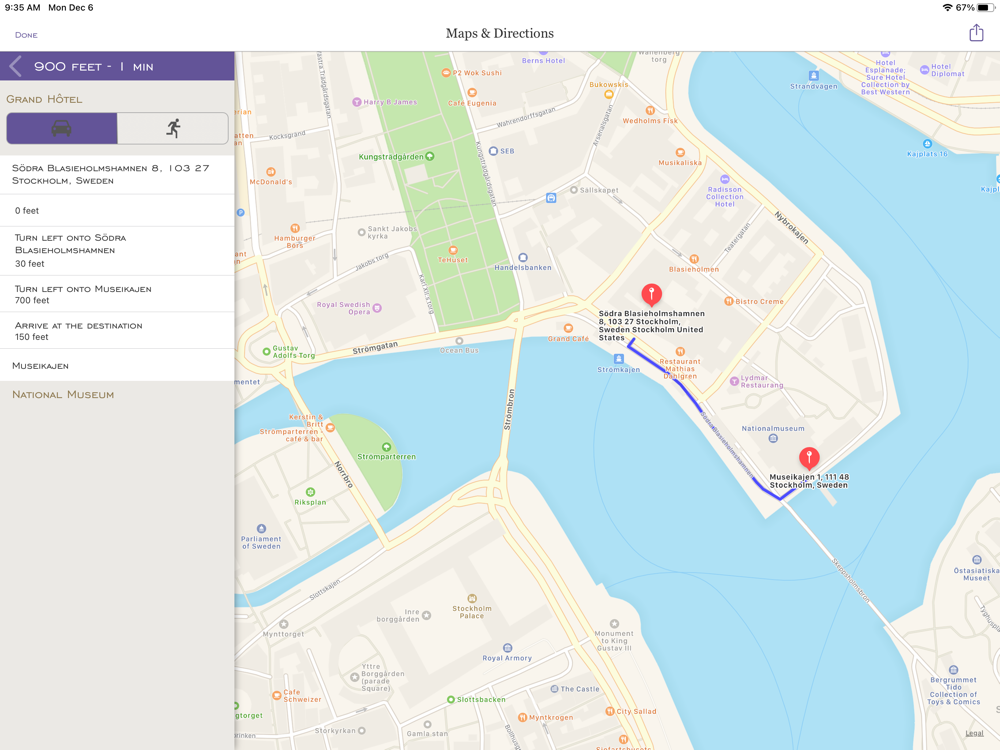Tap the Handelsbanken bank marker

point(523,258)
